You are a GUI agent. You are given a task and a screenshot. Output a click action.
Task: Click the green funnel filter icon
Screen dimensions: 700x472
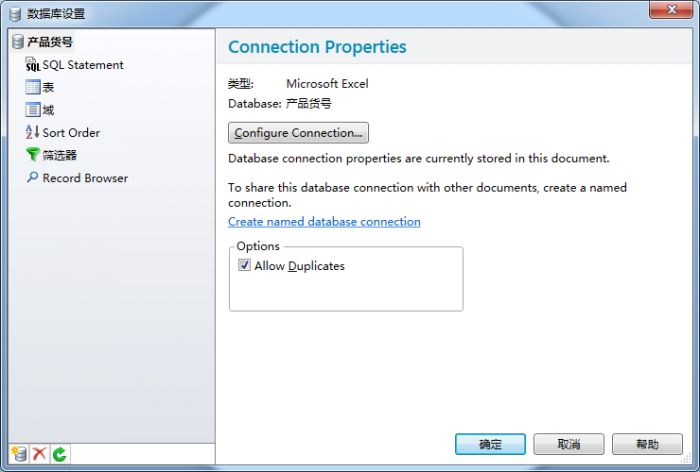(32, 155)
